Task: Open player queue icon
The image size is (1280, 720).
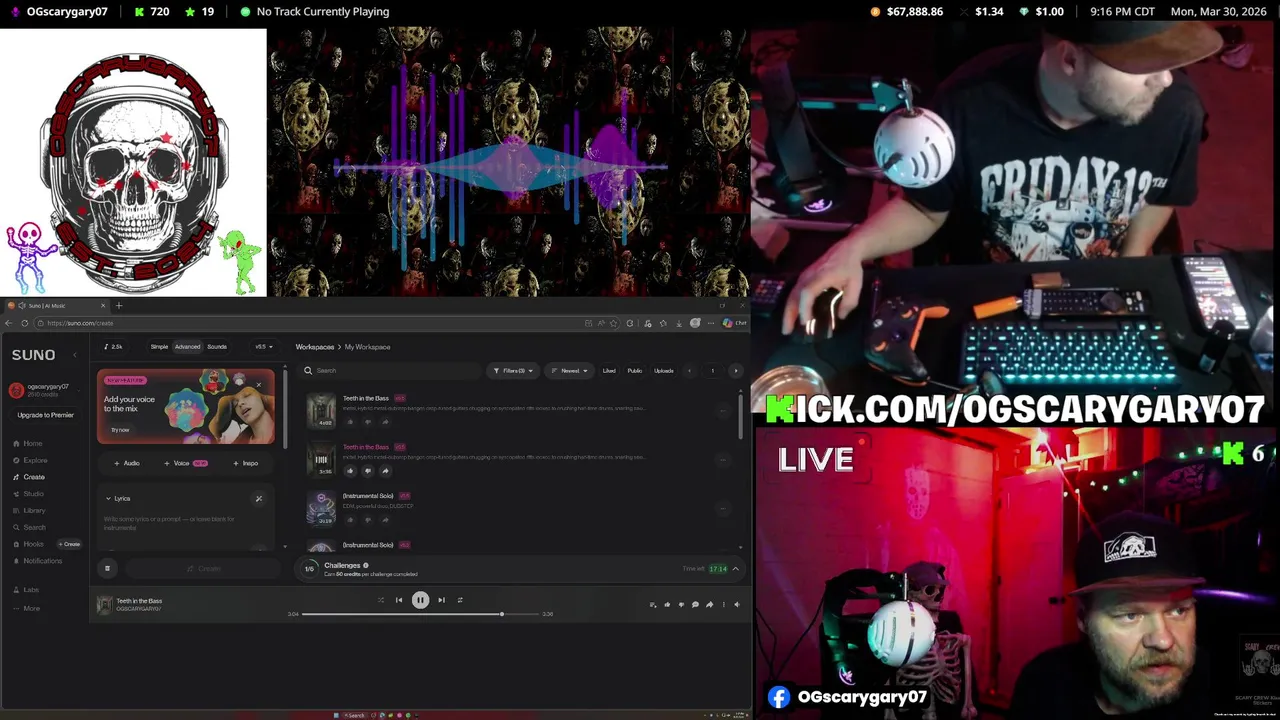Action: coord(653,604)
